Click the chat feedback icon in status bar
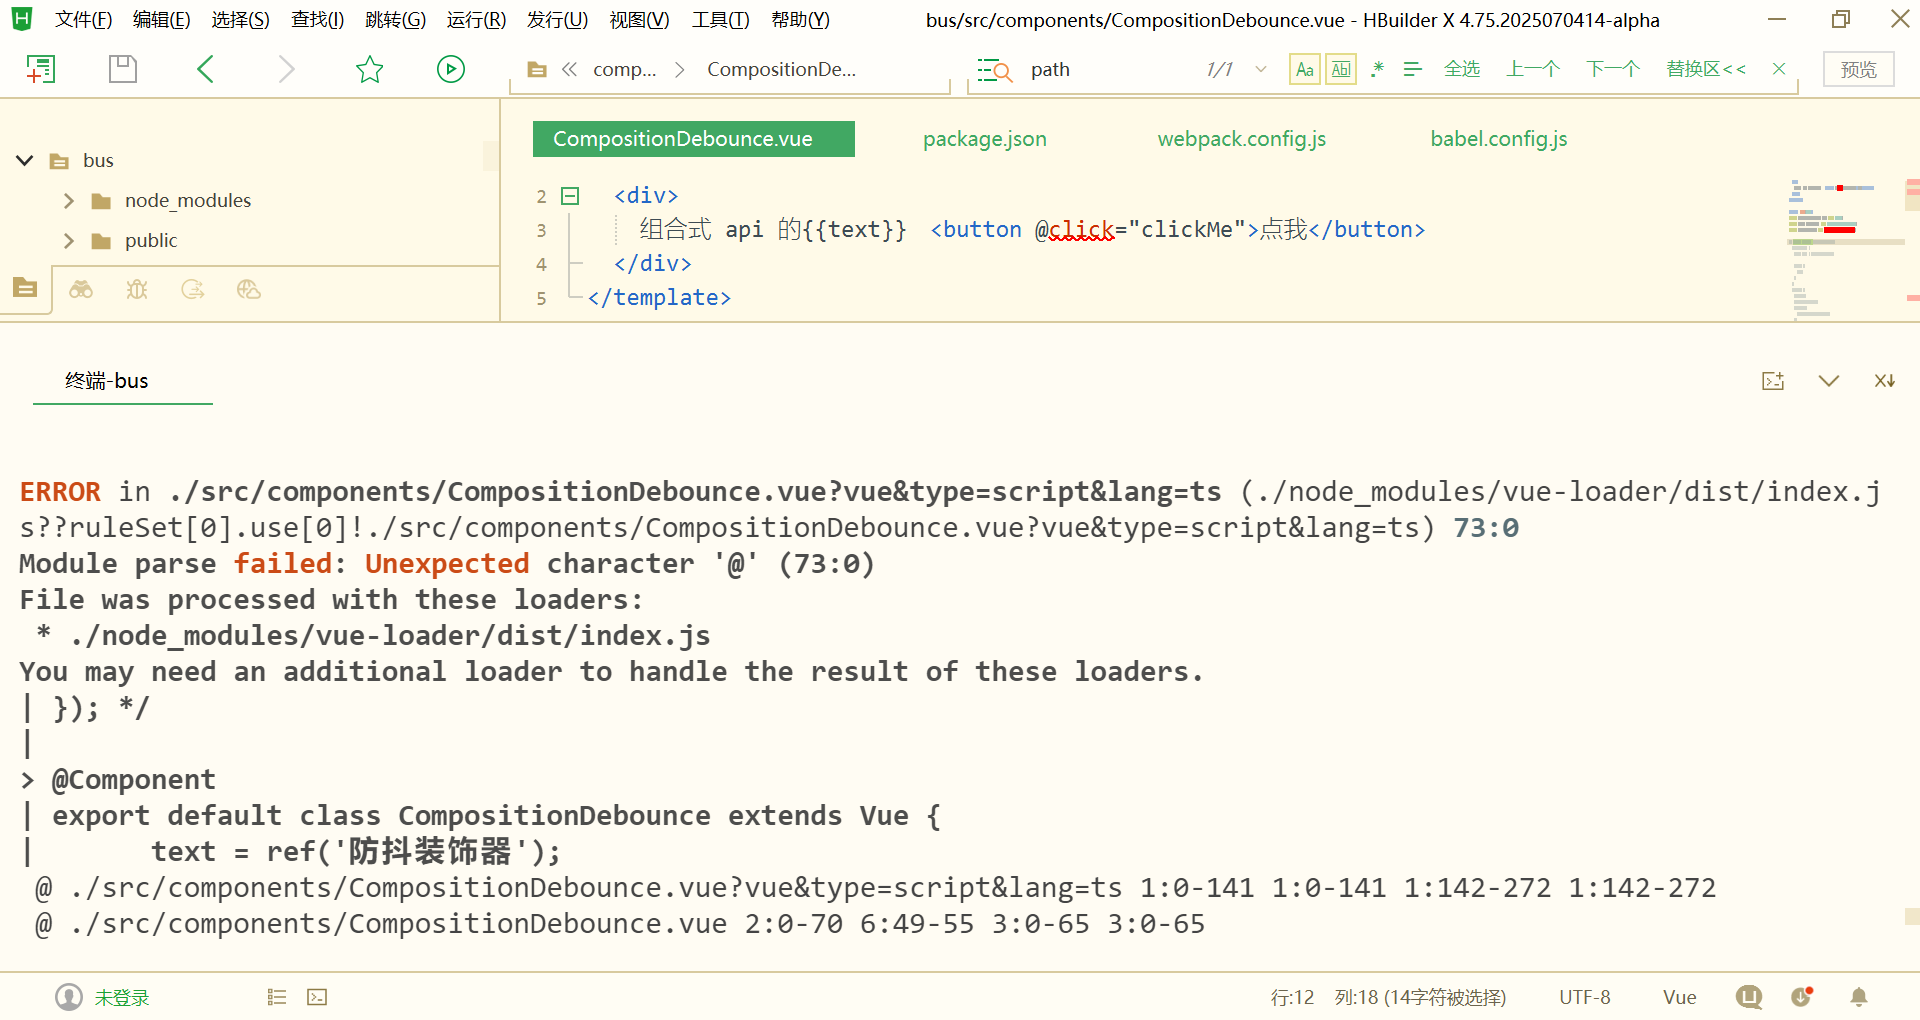 click(x=1749, y=997)
